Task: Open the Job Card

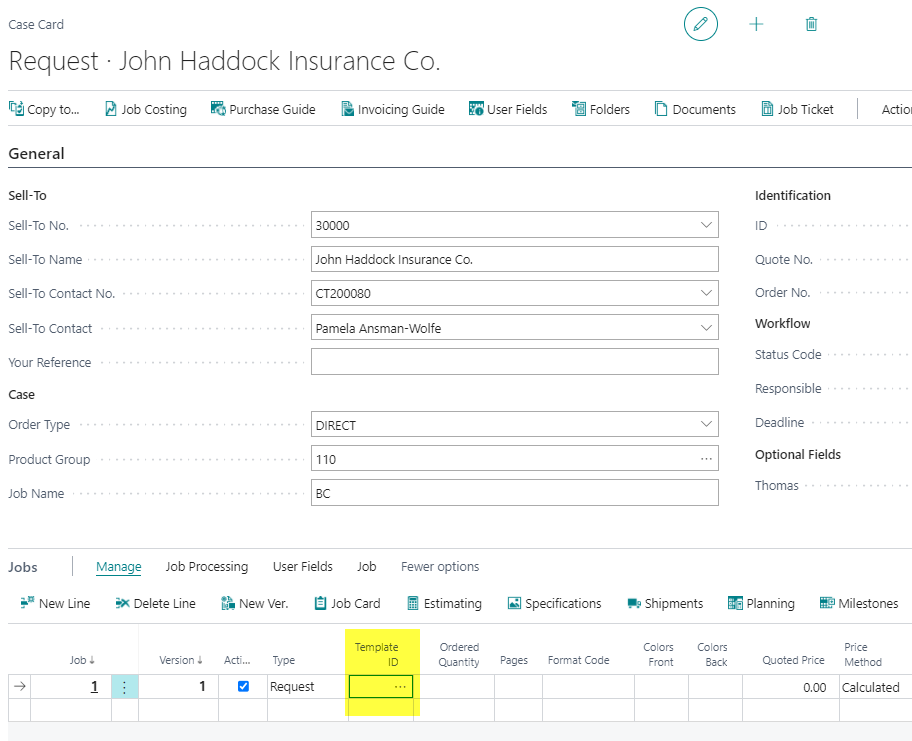Action: [347, 603]
